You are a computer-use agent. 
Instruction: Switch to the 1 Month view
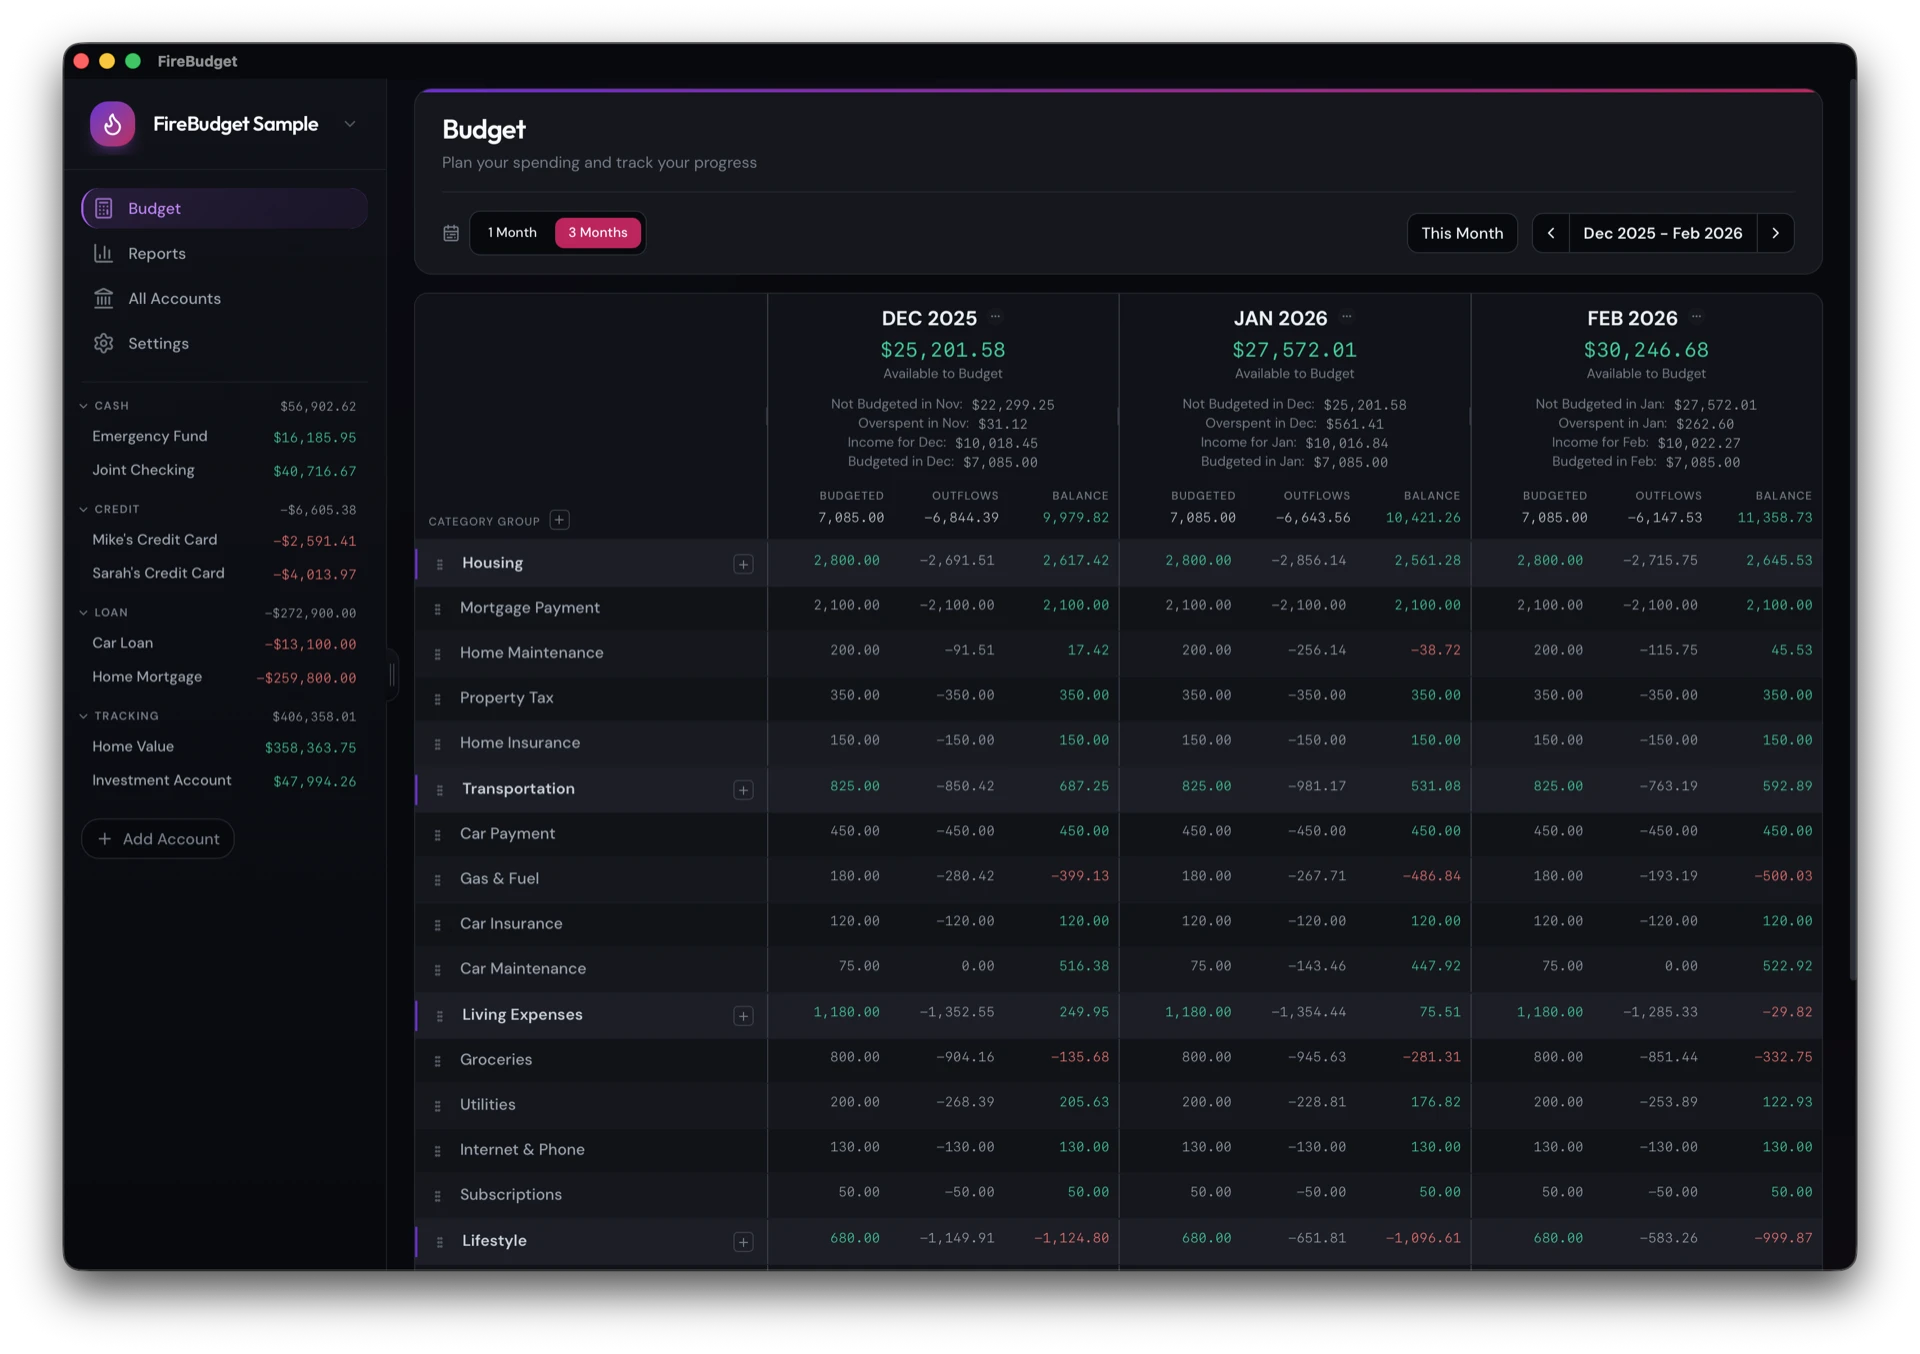pyautogui.click(x=512, y=232)
